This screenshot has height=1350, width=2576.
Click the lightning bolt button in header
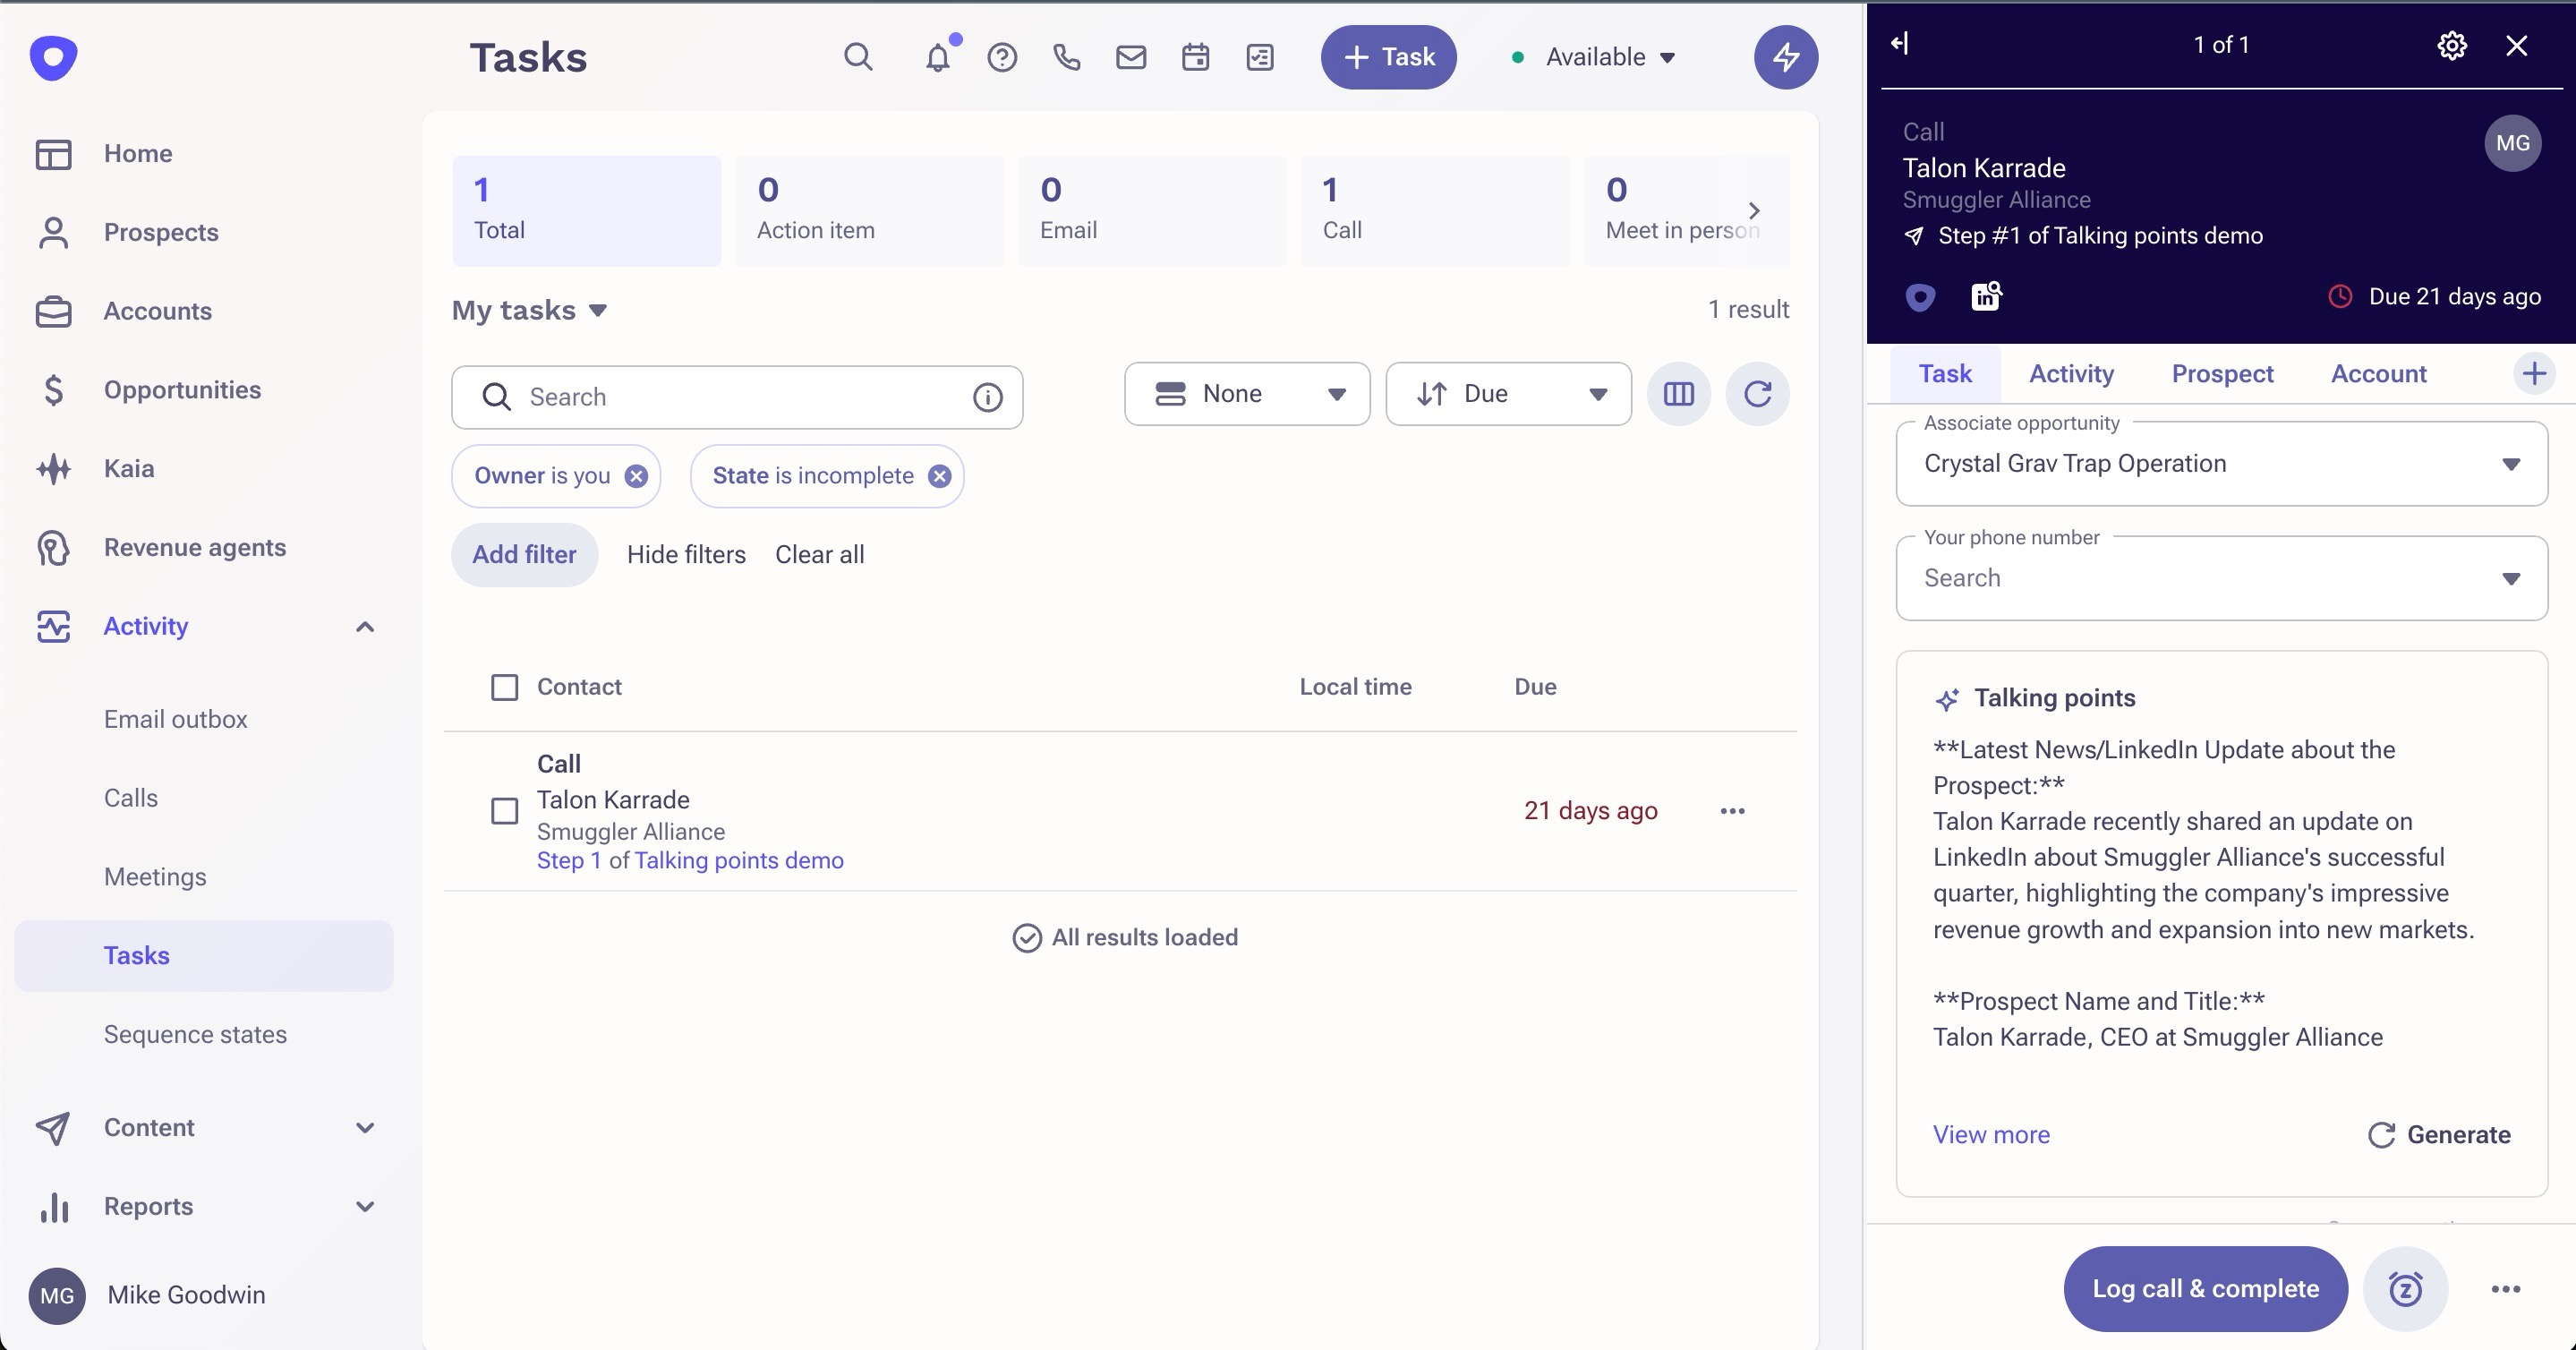pos(1785,57)
